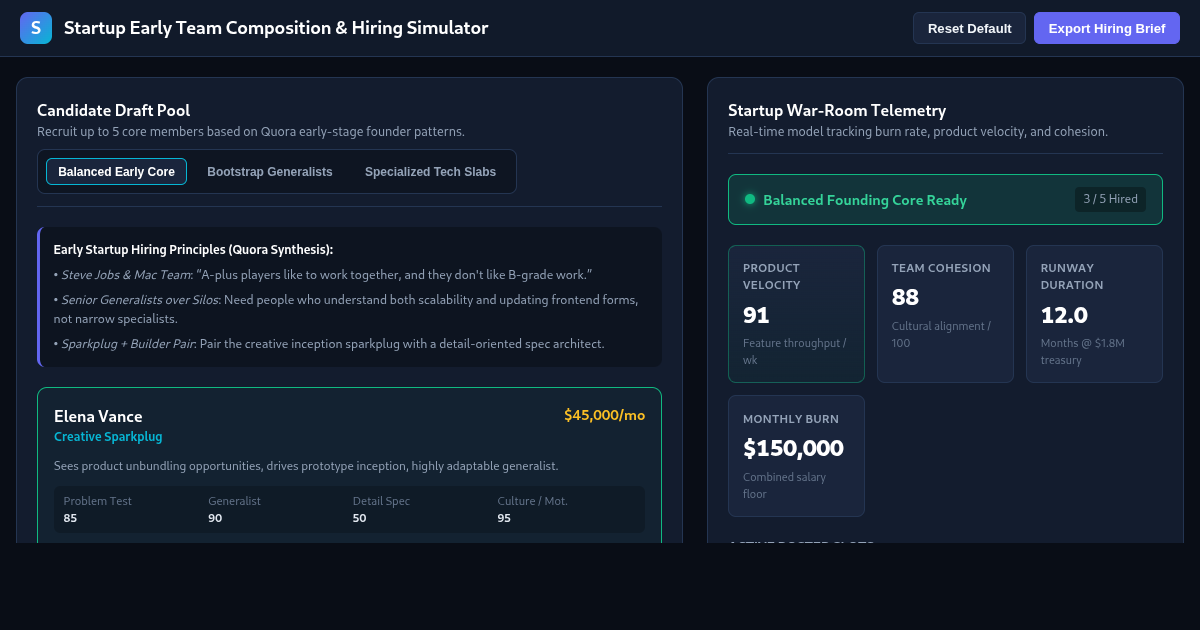Click the Candidate Draft Pool heading

click(x=113, y=110)
